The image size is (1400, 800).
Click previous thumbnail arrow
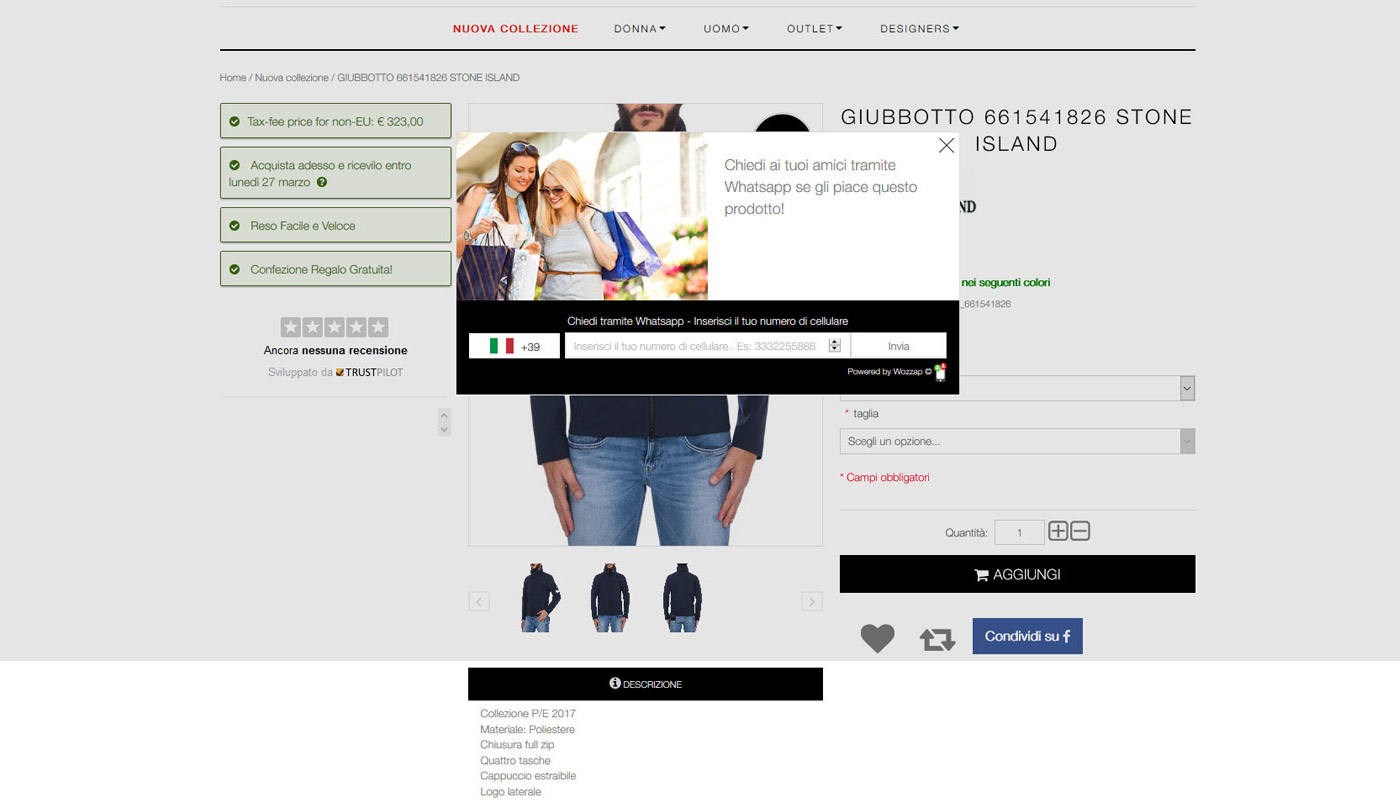479,601
